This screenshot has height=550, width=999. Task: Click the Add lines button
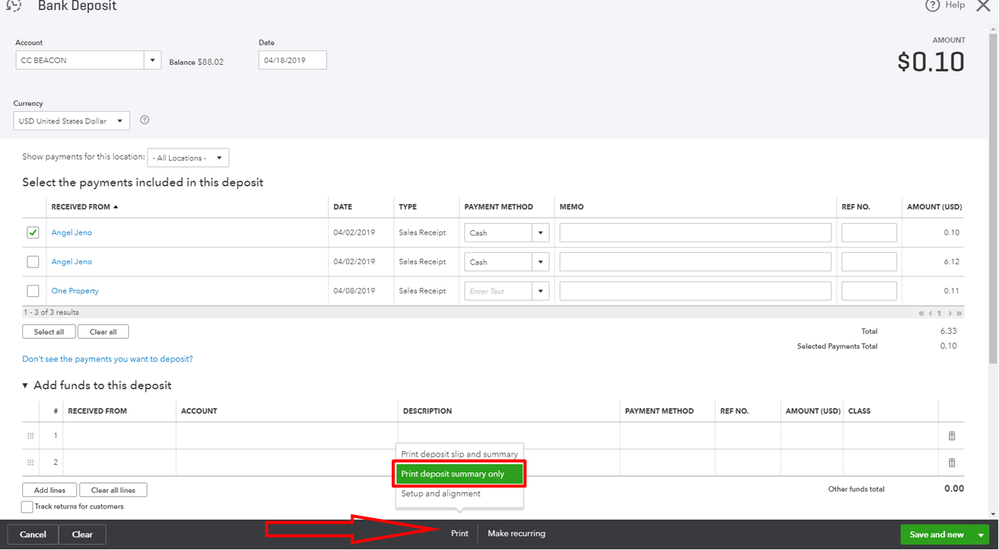coord(50,490)
